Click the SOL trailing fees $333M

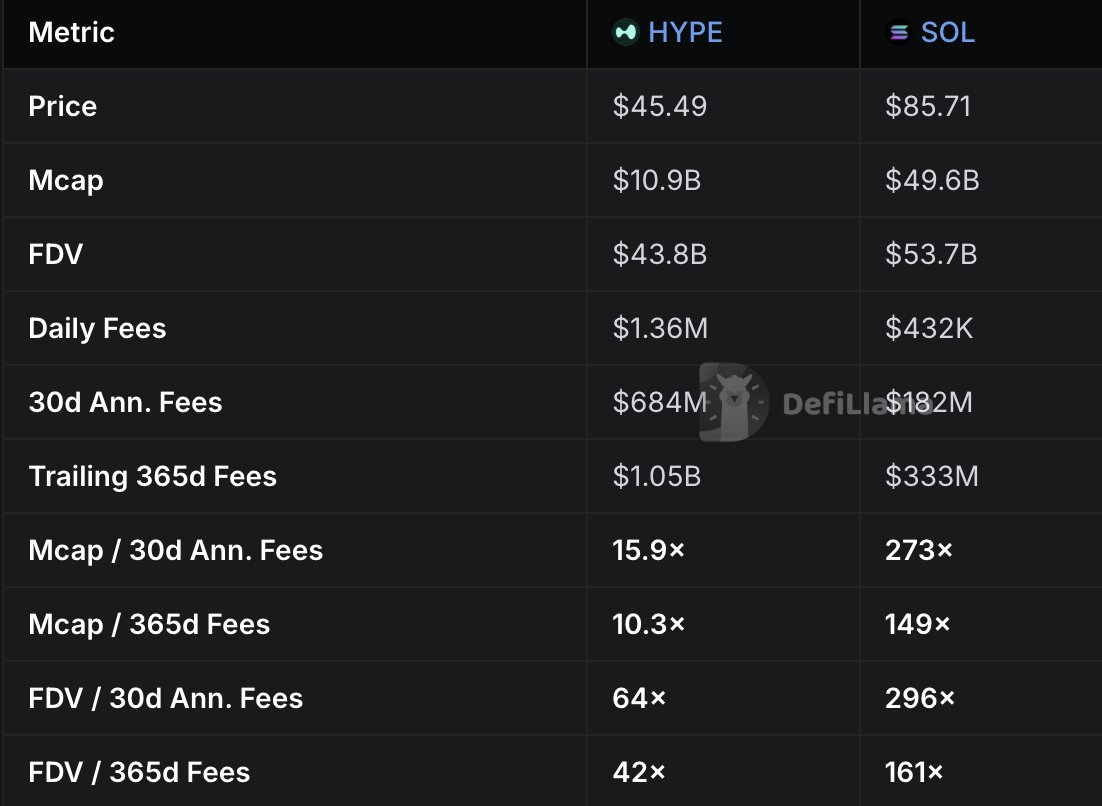coord(932,476)
